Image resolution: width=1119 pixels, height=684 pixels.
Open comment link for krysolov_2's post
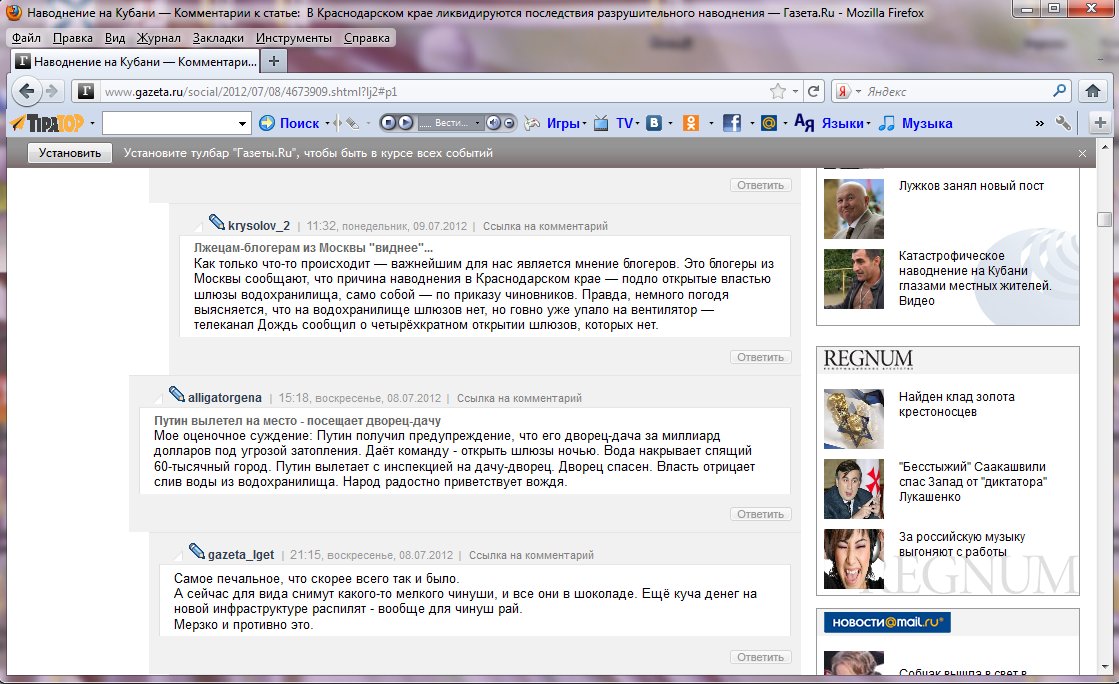tap(545, 226)
